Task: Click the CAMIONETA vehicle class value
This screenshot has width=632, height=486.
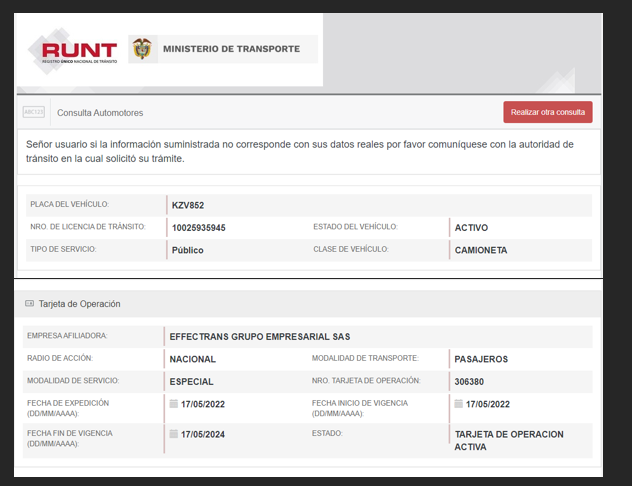Action: pos(481,250)
